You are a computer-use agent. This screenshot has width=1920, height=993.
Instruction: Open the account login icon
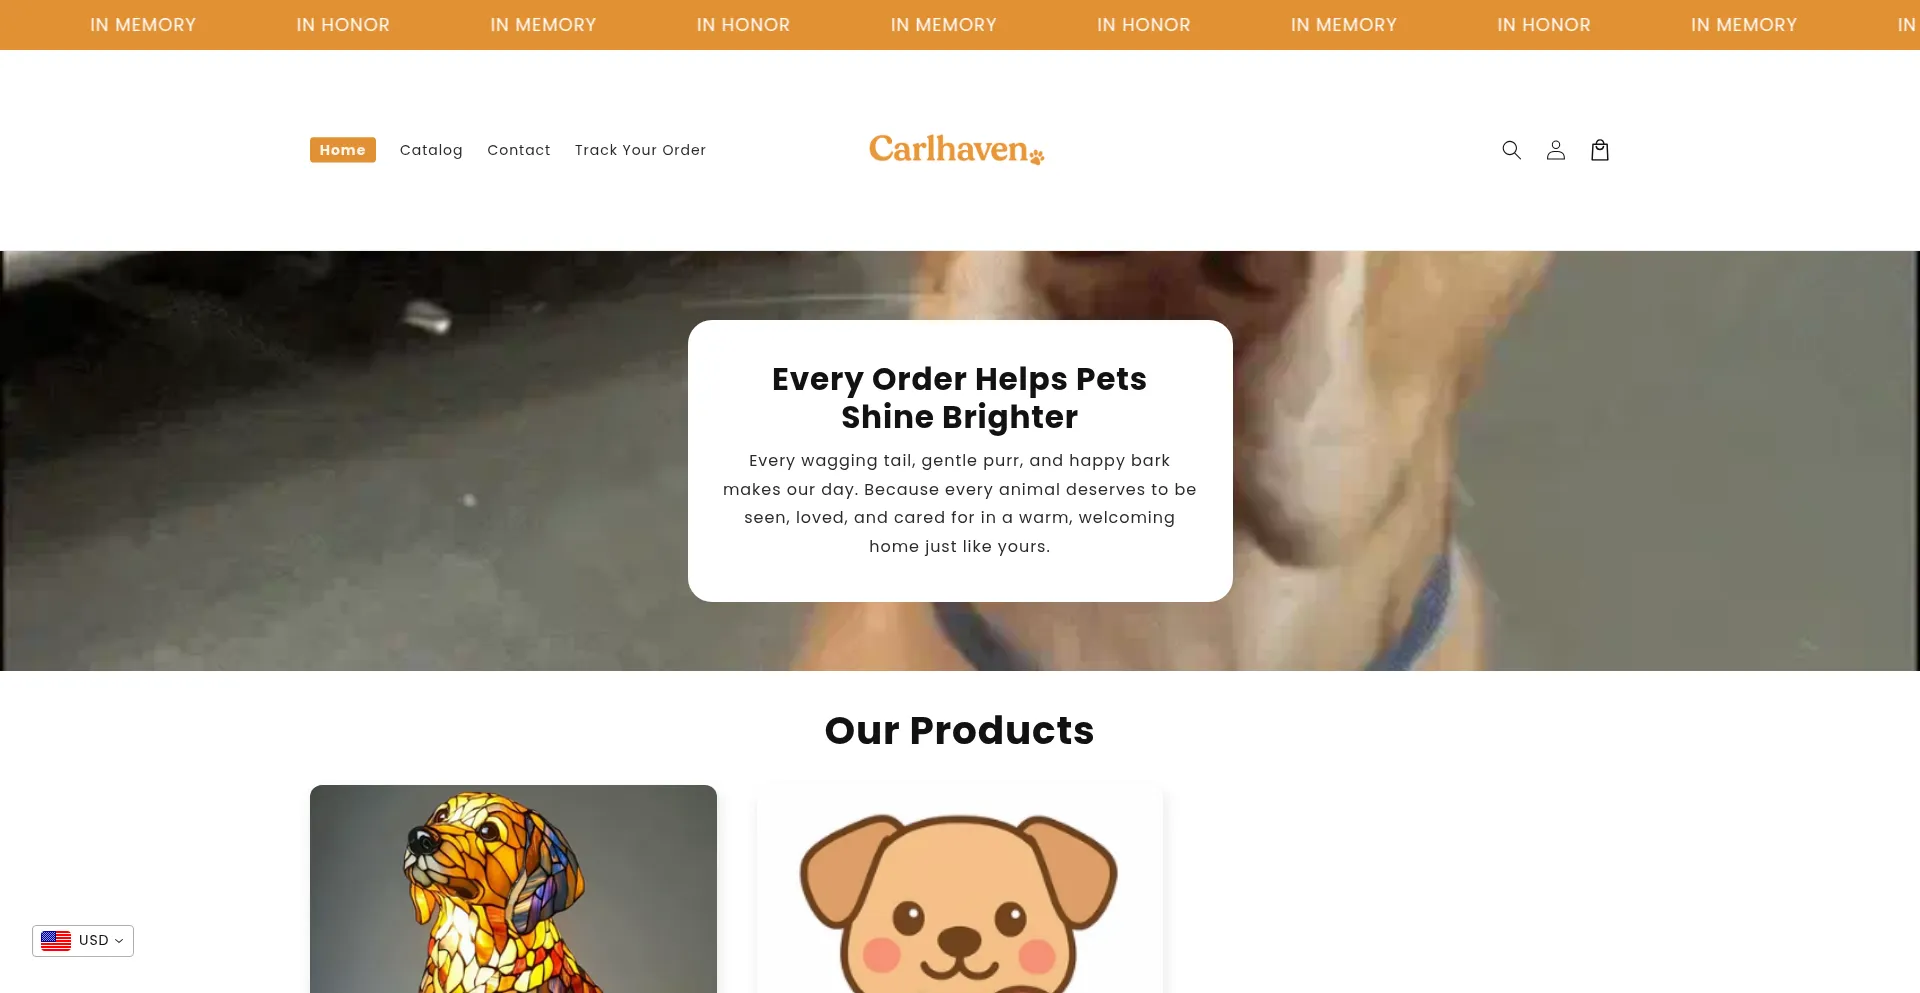(1555, 150)
